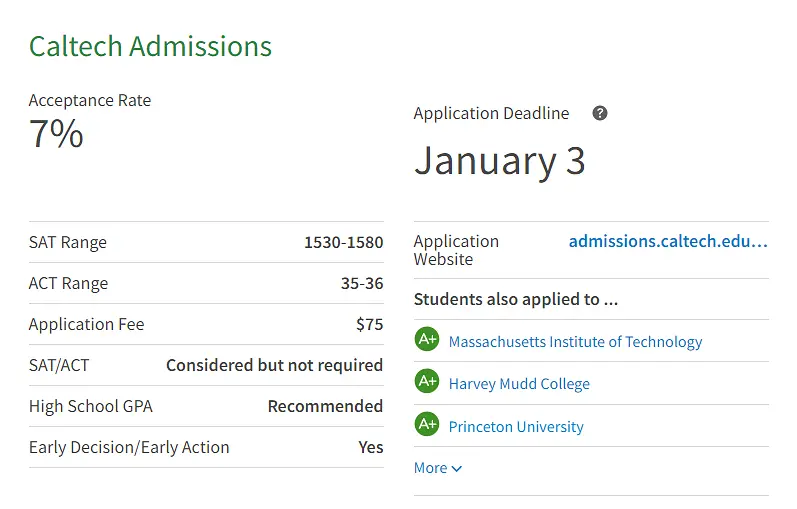Click the help icon beside Application Deadline
Image resolution: width=797 pixels, height=509 pixels.
[x=600, y=113]
